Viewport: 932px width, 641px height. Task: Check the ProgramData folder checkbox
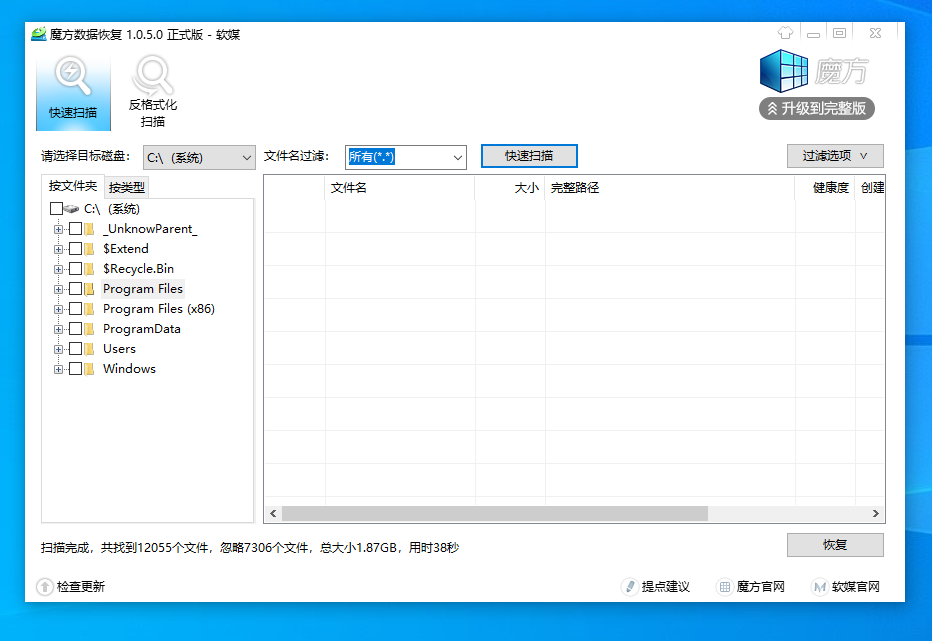coord(75,329)
